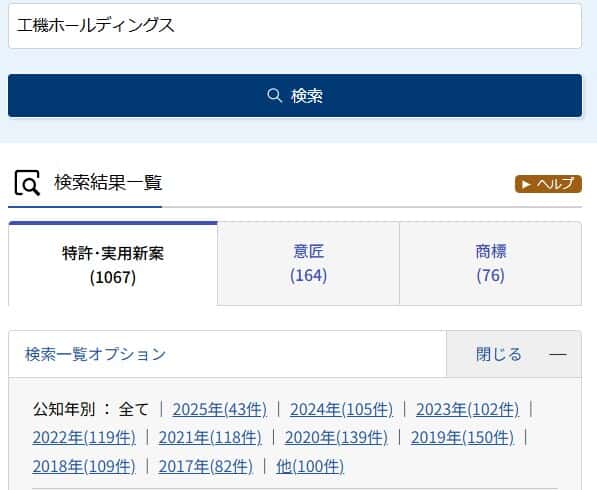
Task: Click the magnifier icon in search button
Action: point(274,96)
